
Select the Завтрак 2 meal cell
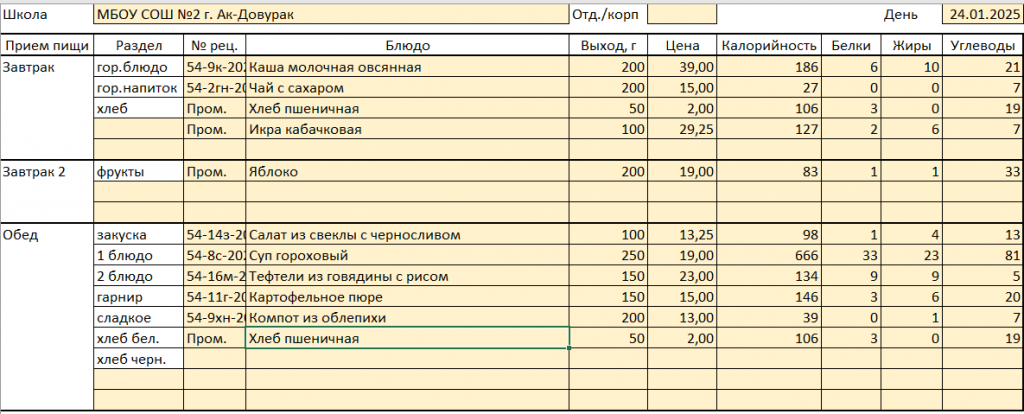tap(46, 172)
